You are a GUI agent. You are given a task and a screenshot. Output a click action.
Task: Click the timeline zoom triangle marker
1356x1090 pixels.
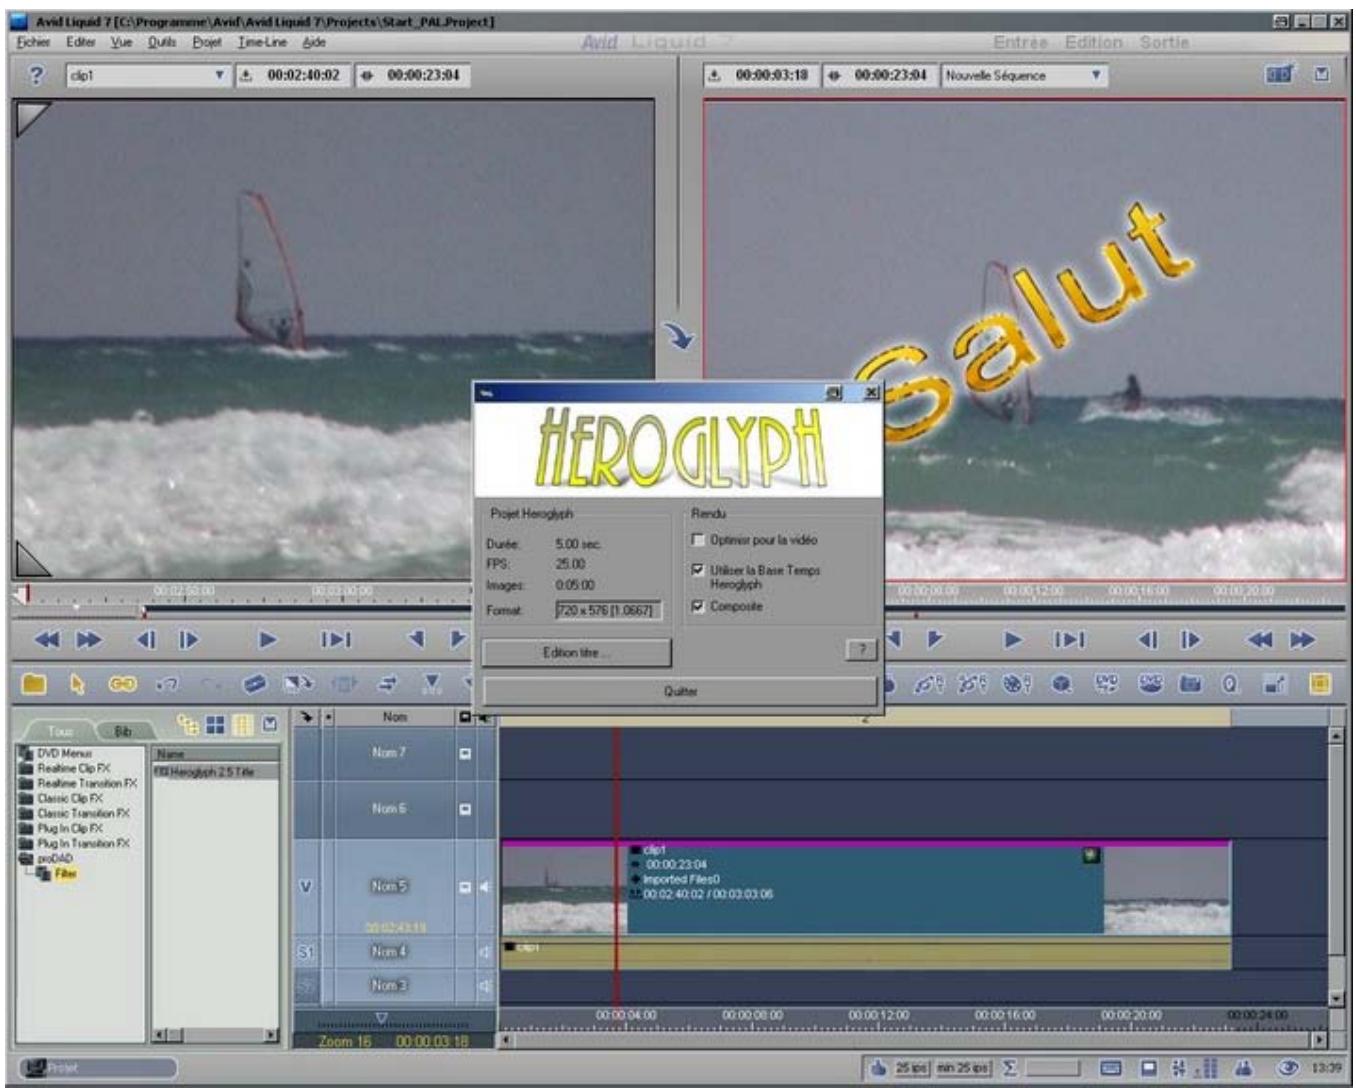pyautogui.click(x=381, y=1019)
